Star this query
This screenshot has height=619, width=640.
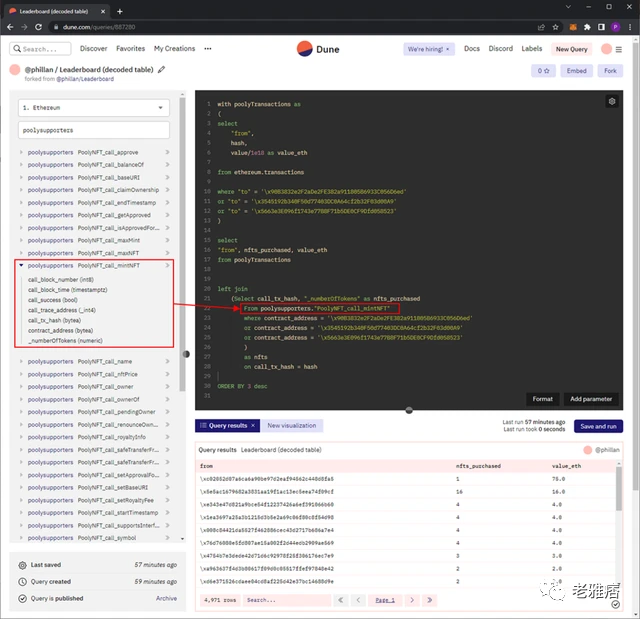point(543,71)
